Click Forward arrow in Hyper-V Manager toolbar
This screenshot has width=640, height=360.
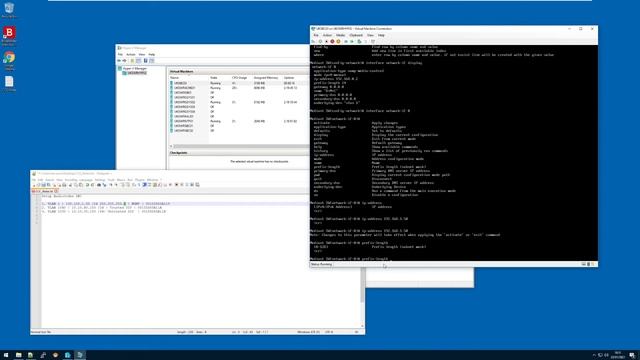click(124, 61)
